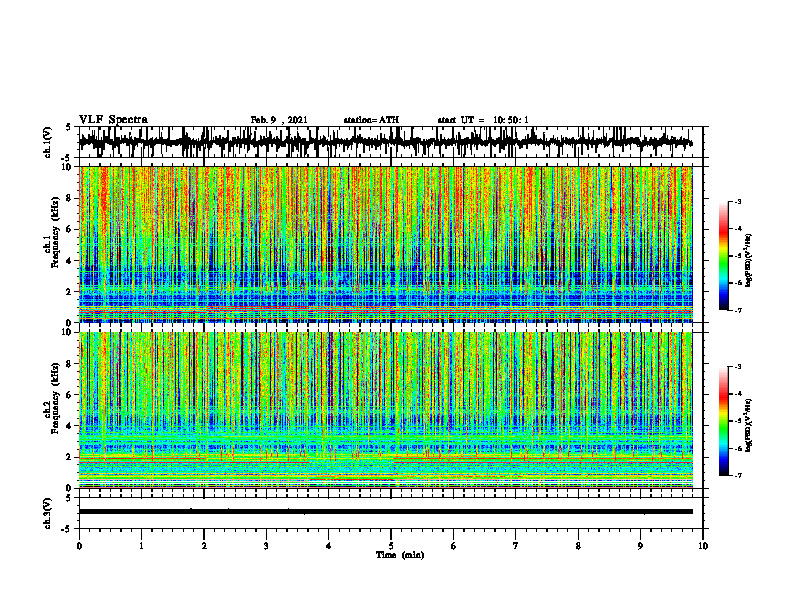Viewport: 792px width, 612px height.
Task: Click the "start UT = 10:50:1" header text
Action: [483, 120]
